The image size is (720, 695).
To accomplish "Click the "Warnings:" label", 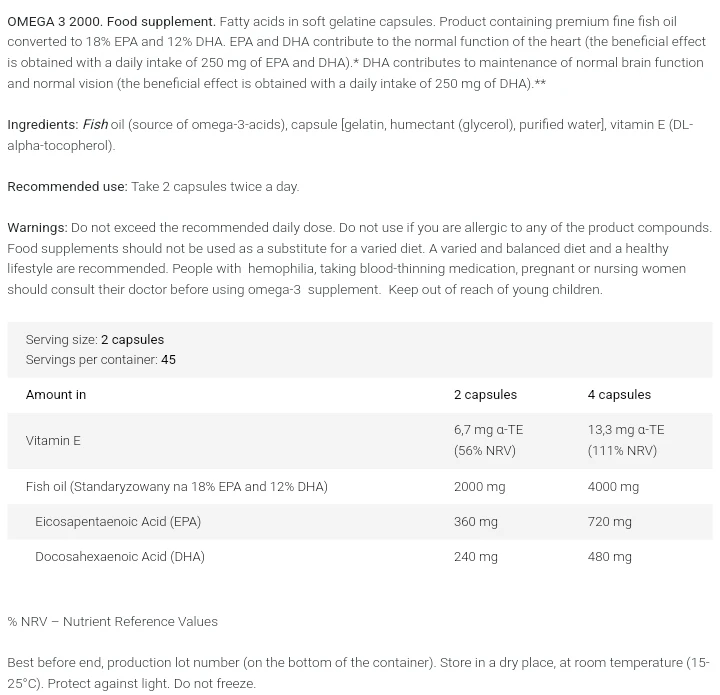I will tap(37, 228).
